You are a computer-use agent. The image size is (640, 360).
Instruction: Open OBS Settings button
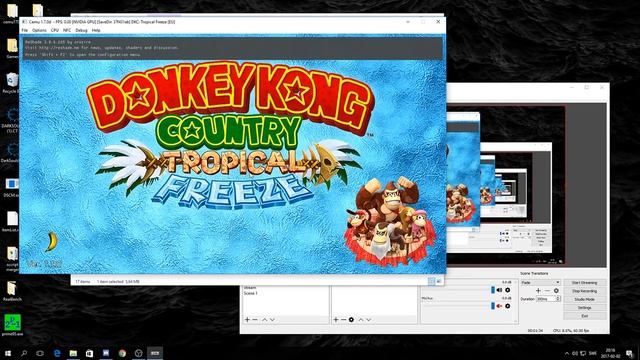584,308
